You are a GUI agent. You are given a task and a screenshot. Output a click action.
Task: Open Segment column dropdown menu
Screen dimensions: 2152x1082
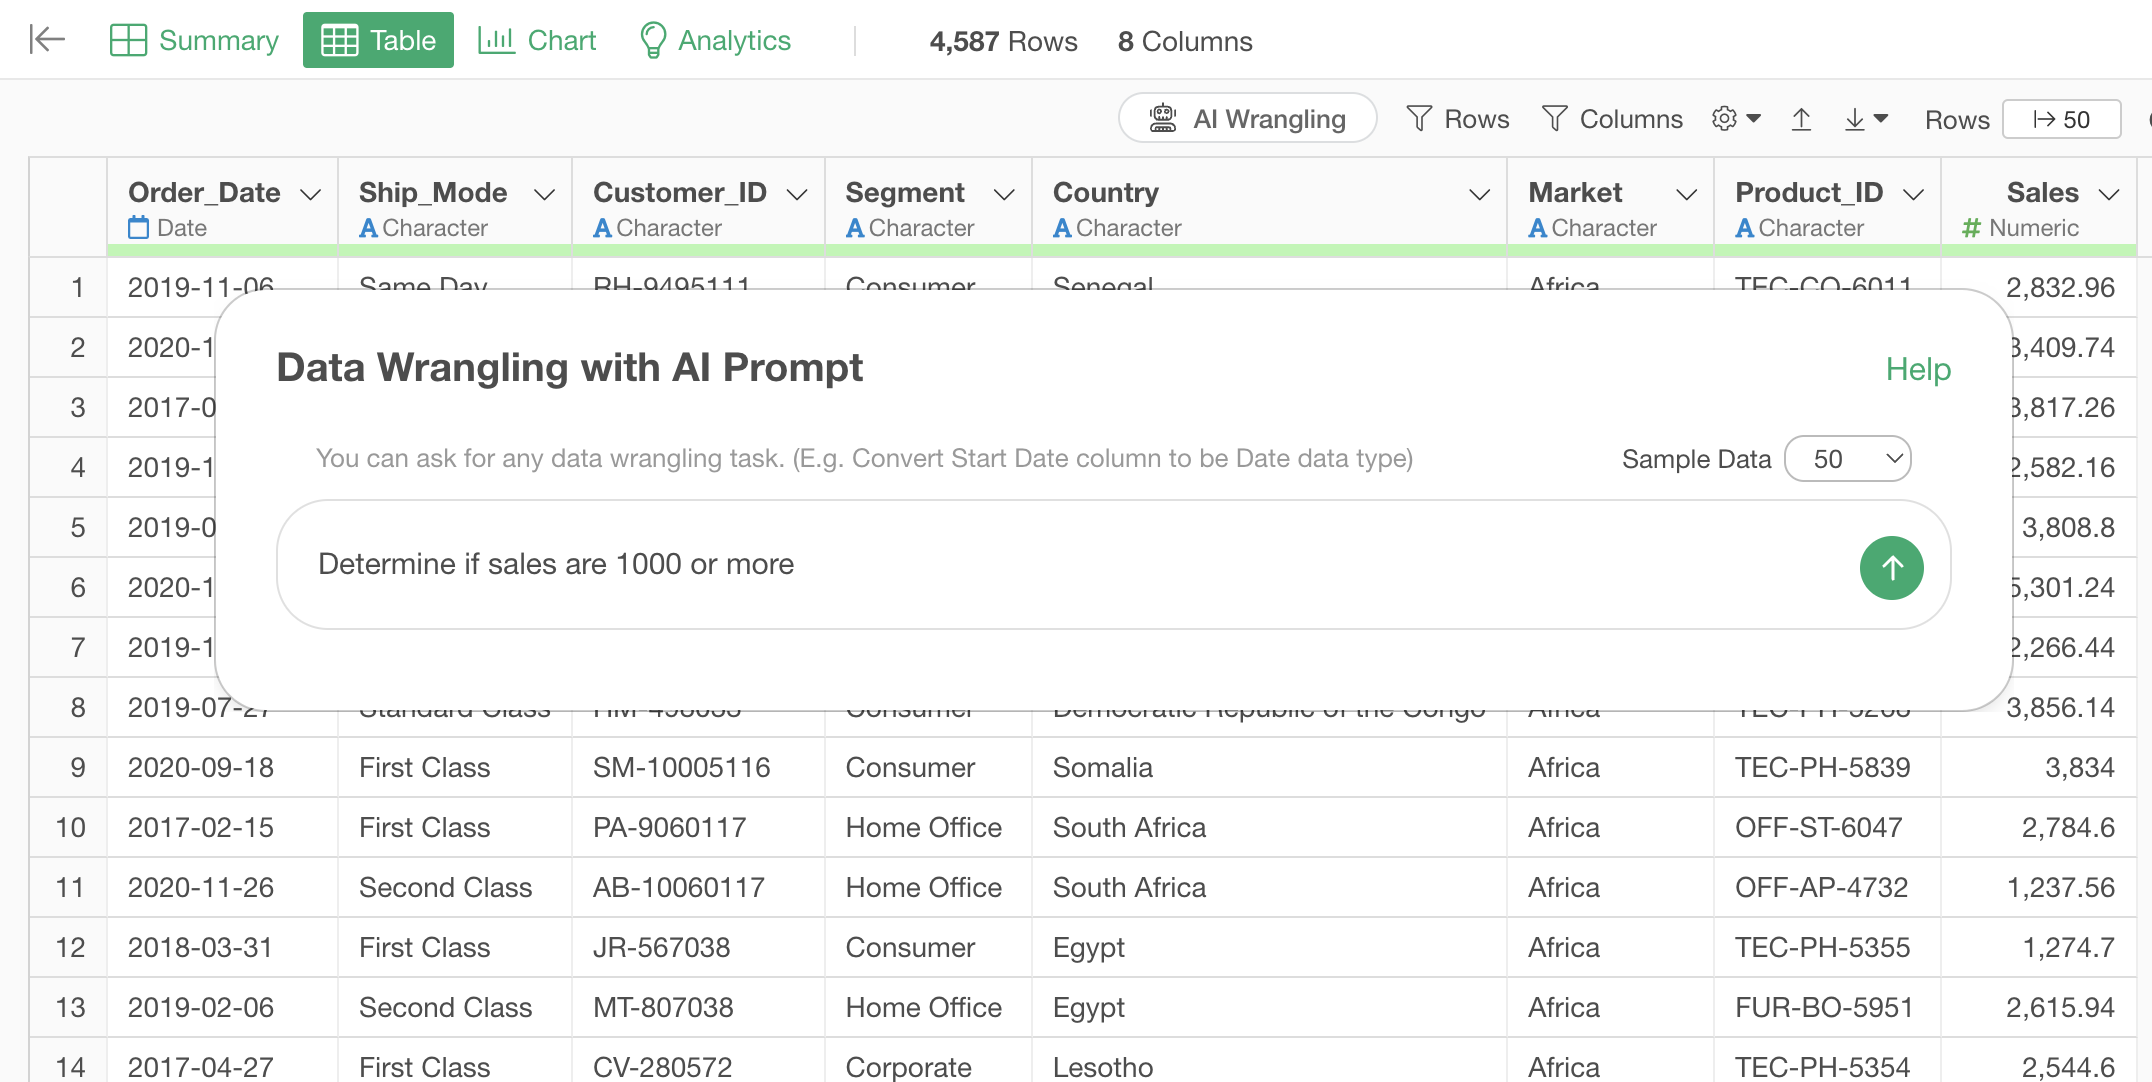(x=1004, y=194)
